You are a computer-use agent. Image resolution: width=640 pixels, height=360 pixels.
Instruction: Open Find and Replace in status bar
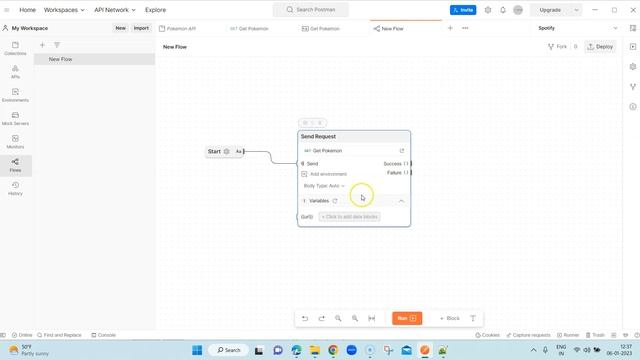(59, 335)
